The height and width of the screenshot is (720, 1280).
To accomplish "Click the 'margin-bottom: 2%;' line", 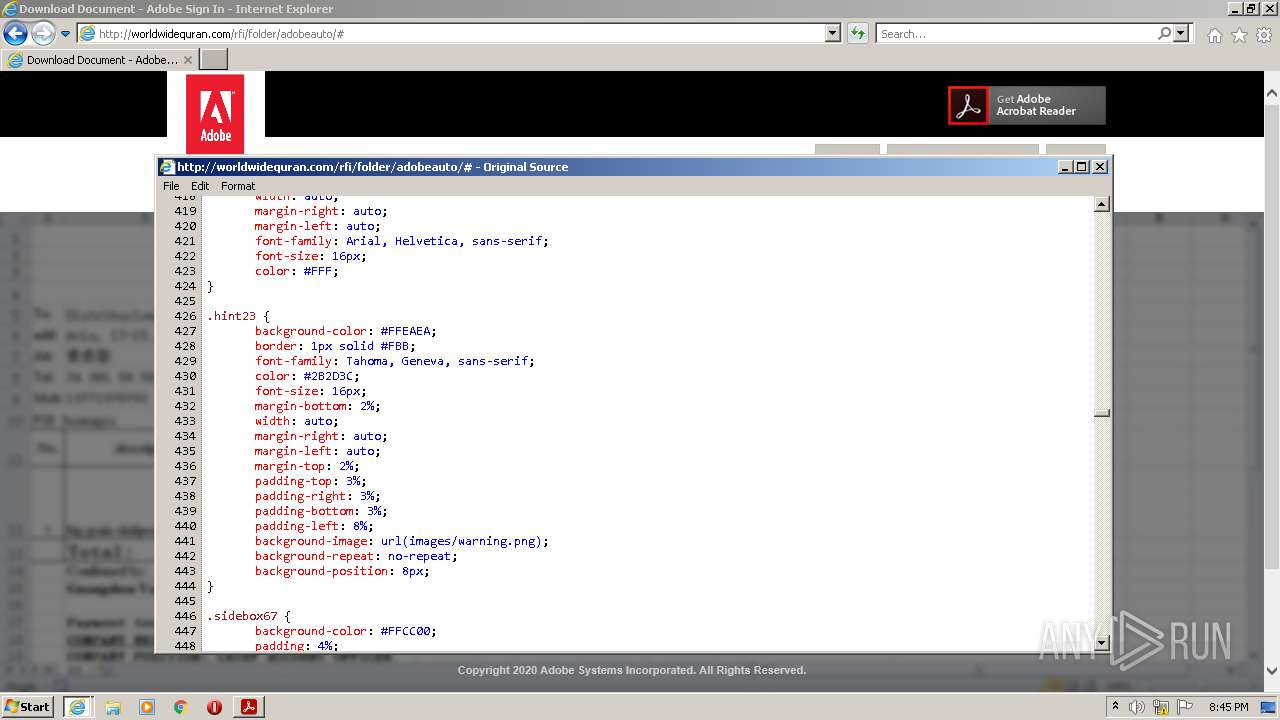I will [317, 406].
